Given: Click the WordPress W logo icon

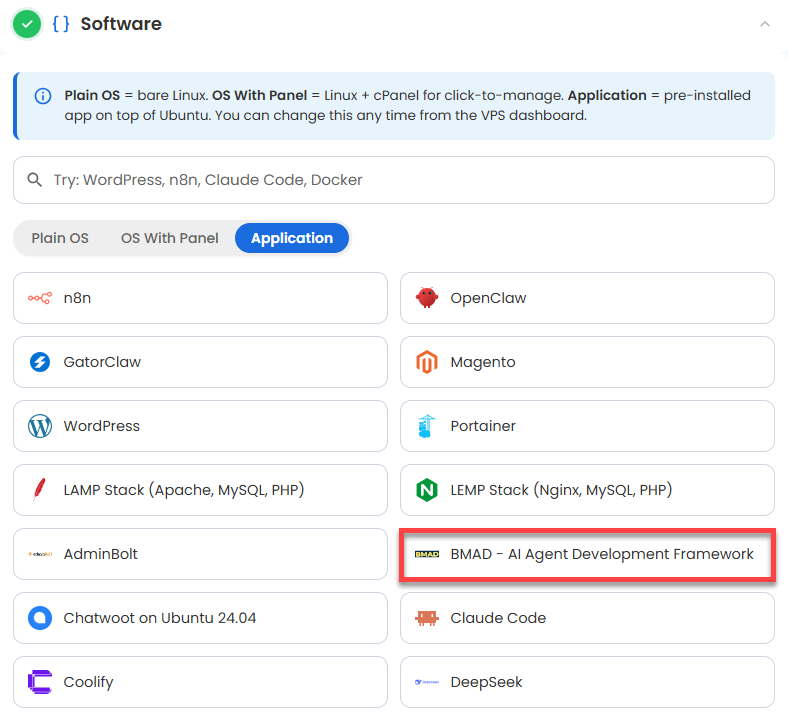Looking at the screenshot, I should (x=40, y=426).
